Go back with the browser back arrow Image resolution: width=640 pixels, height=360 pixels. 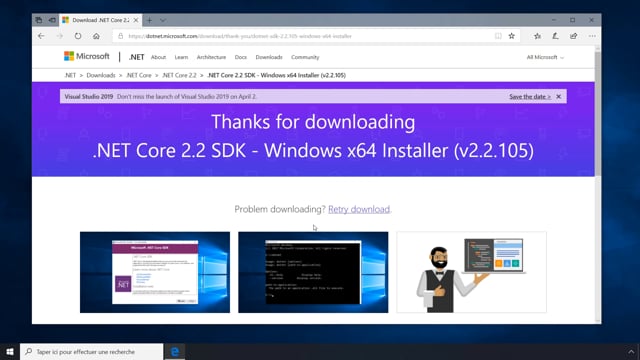[41, 36]
